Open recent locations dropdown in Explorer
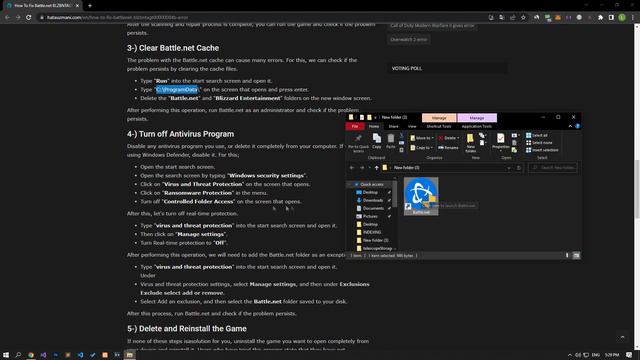This screenshot has width=640, height=360. (369, 168)
